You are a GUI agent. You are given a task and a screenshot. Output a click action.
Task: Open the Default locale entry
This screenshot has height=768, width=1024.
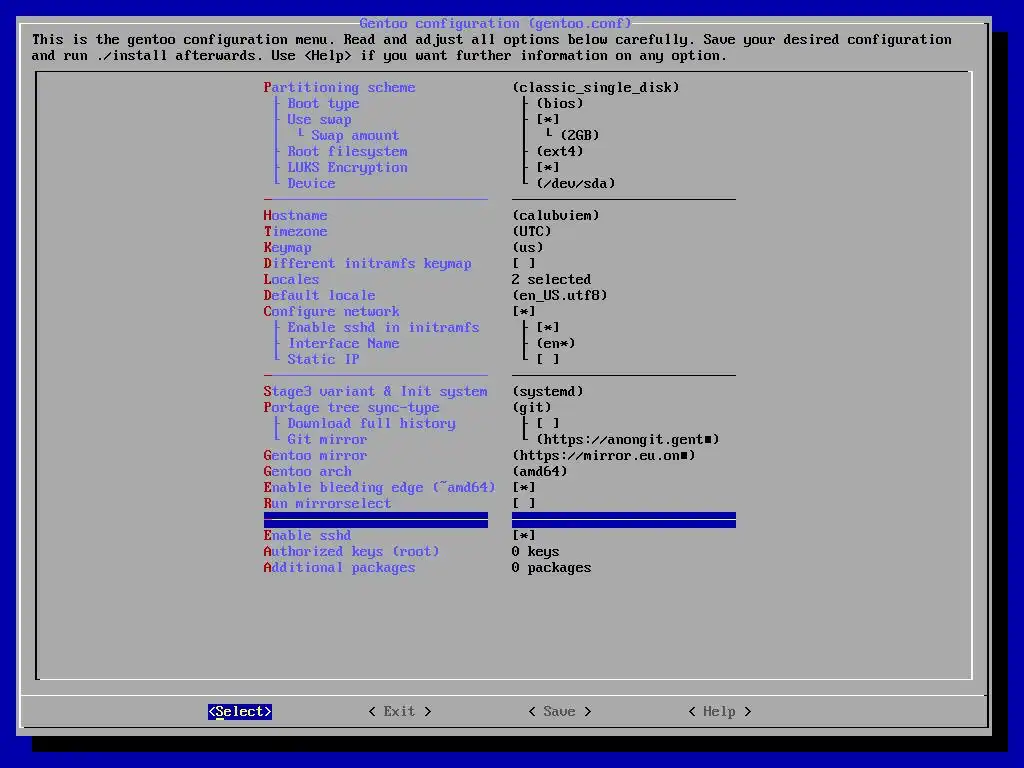pos(319,295)
